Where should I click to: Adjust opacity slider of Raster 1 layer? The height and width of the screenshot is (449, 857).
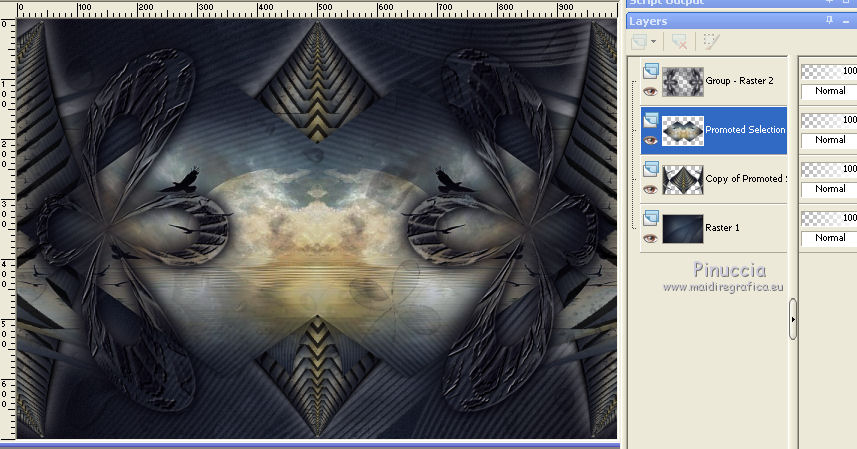[x=829, y=218]
